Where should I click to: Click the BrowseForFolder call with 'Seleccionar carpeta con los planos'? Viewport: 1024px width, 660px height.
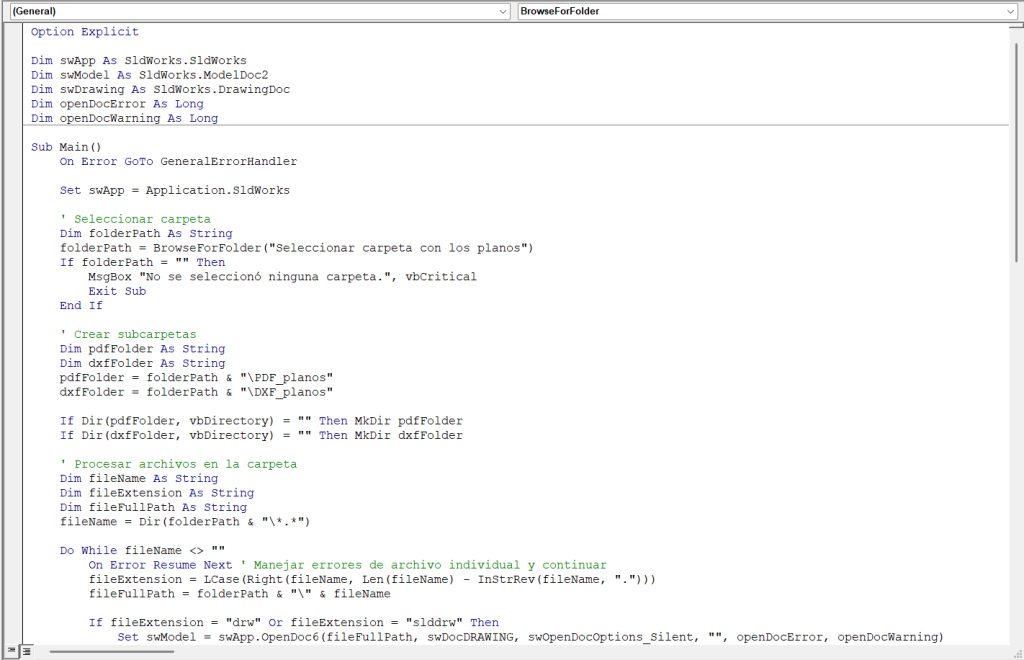pos(296,247)
